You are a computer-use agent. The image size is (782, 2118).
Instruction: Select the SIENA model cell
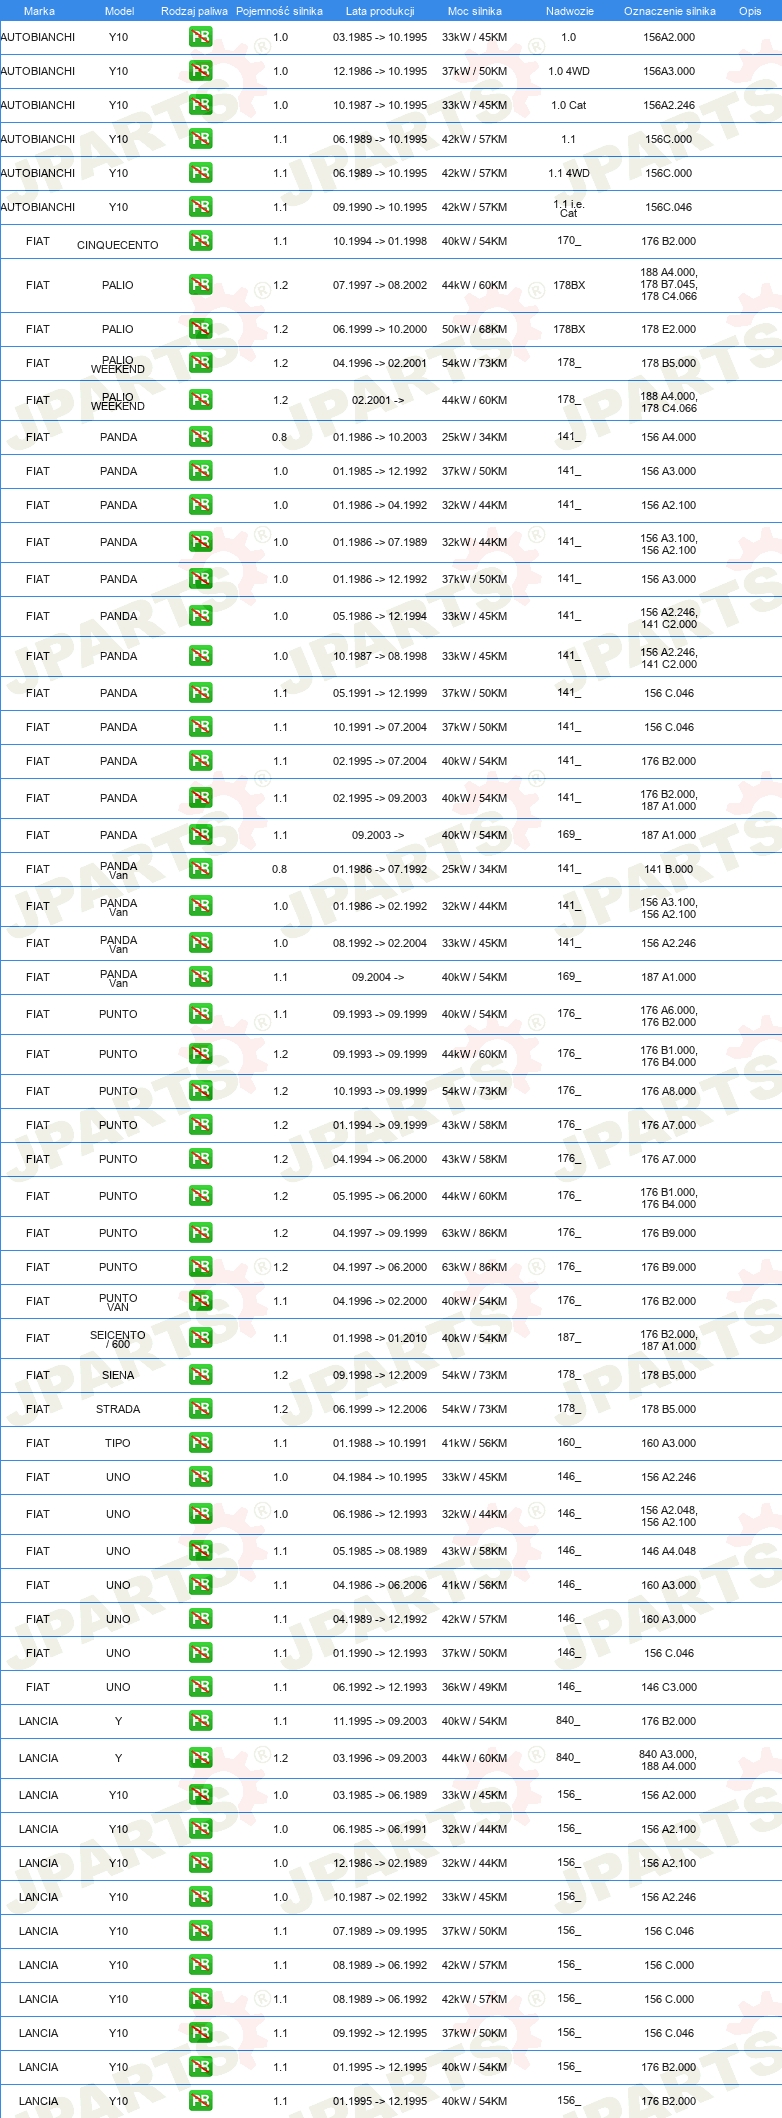[118, 1375]
